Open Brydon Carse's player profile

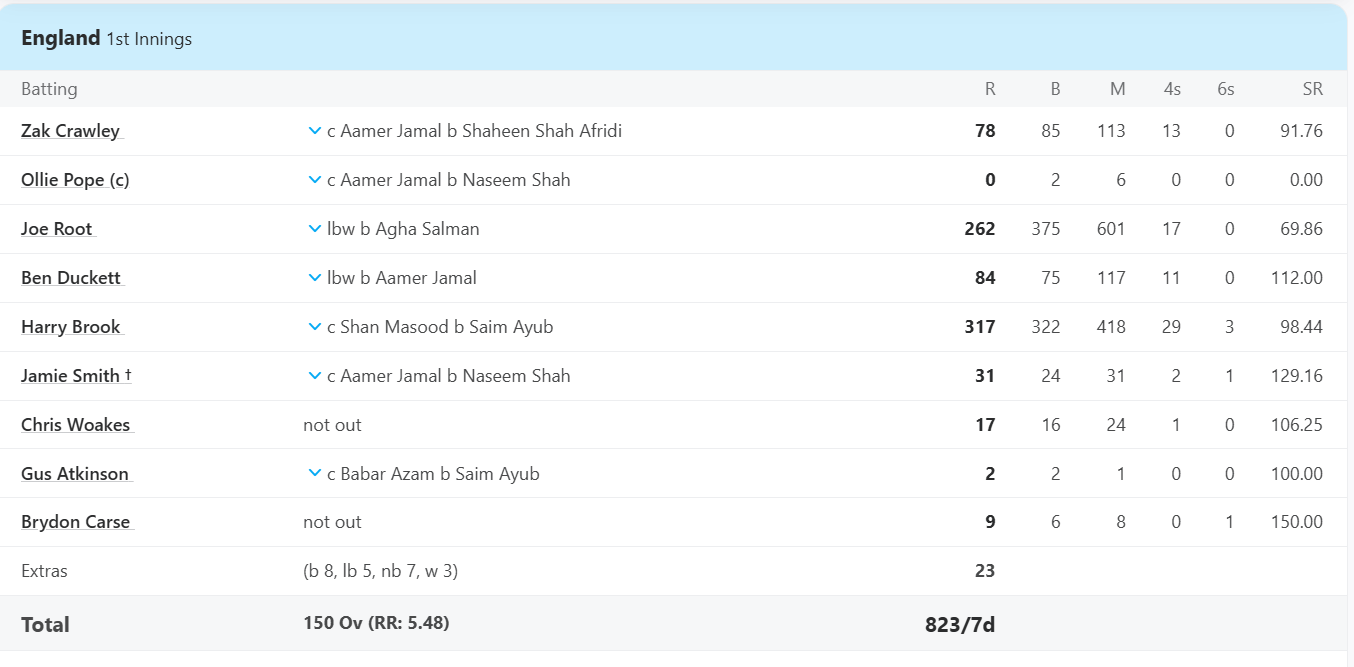coord(76,522)
